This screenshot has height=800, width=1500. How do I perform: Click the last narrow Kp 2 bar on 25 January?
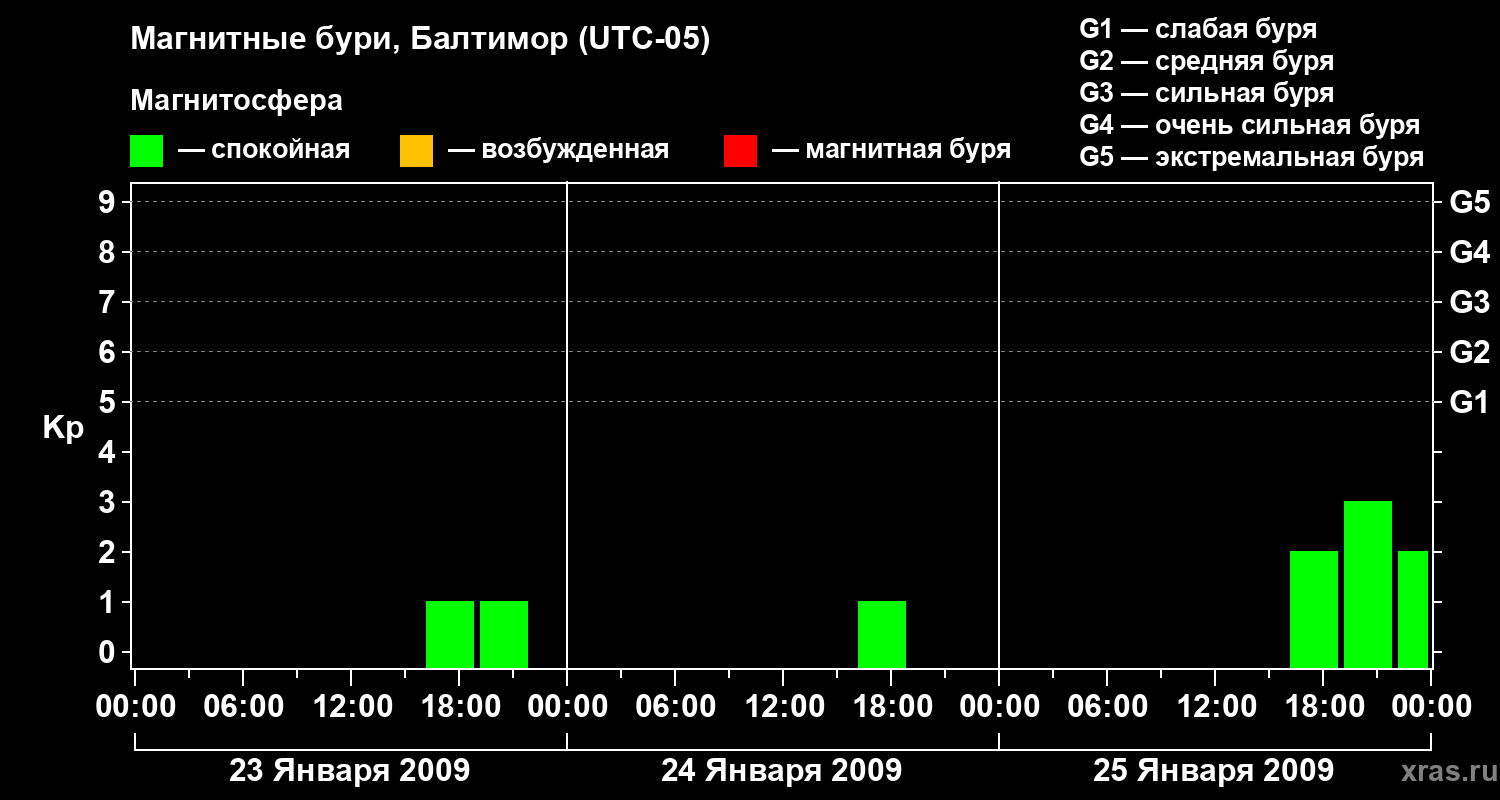click(x=1413, y=609)
